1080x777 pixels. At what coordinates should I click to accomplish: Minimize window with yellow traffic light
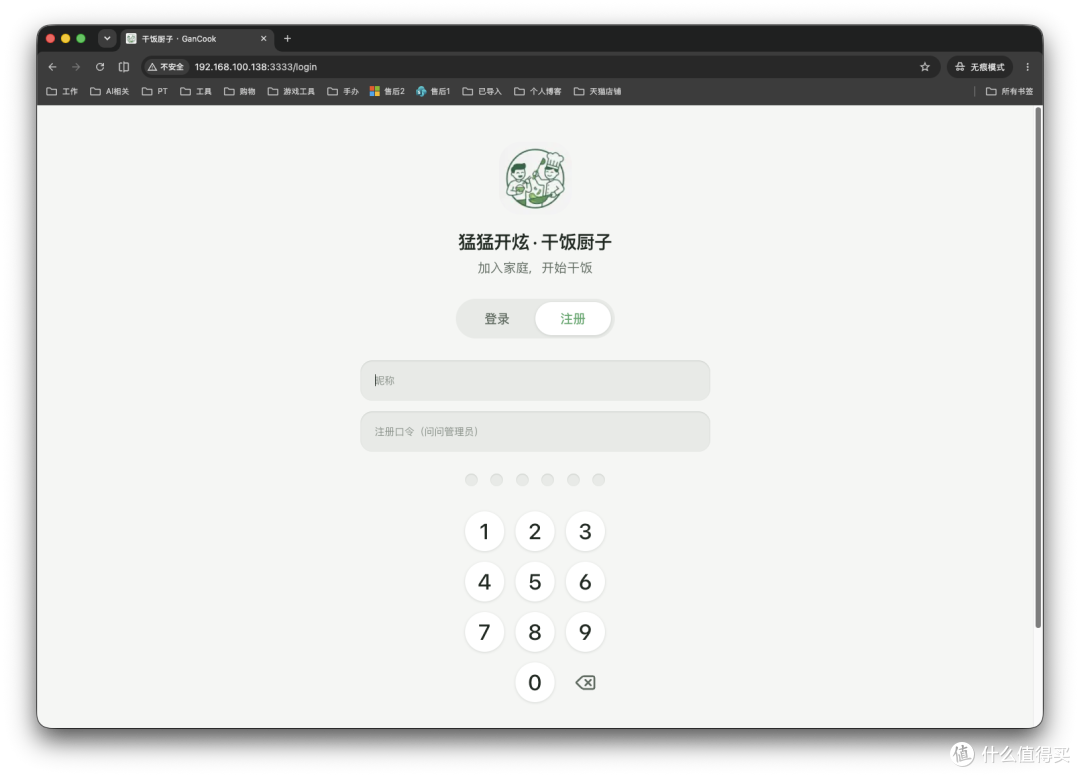65,39
